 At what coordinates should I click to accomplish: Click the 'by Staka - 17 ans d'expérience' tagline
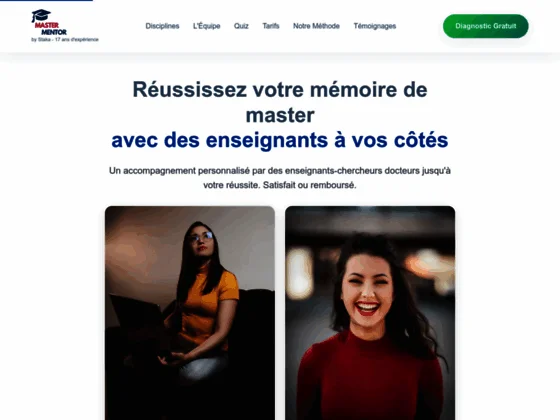(x=65, y=40)
